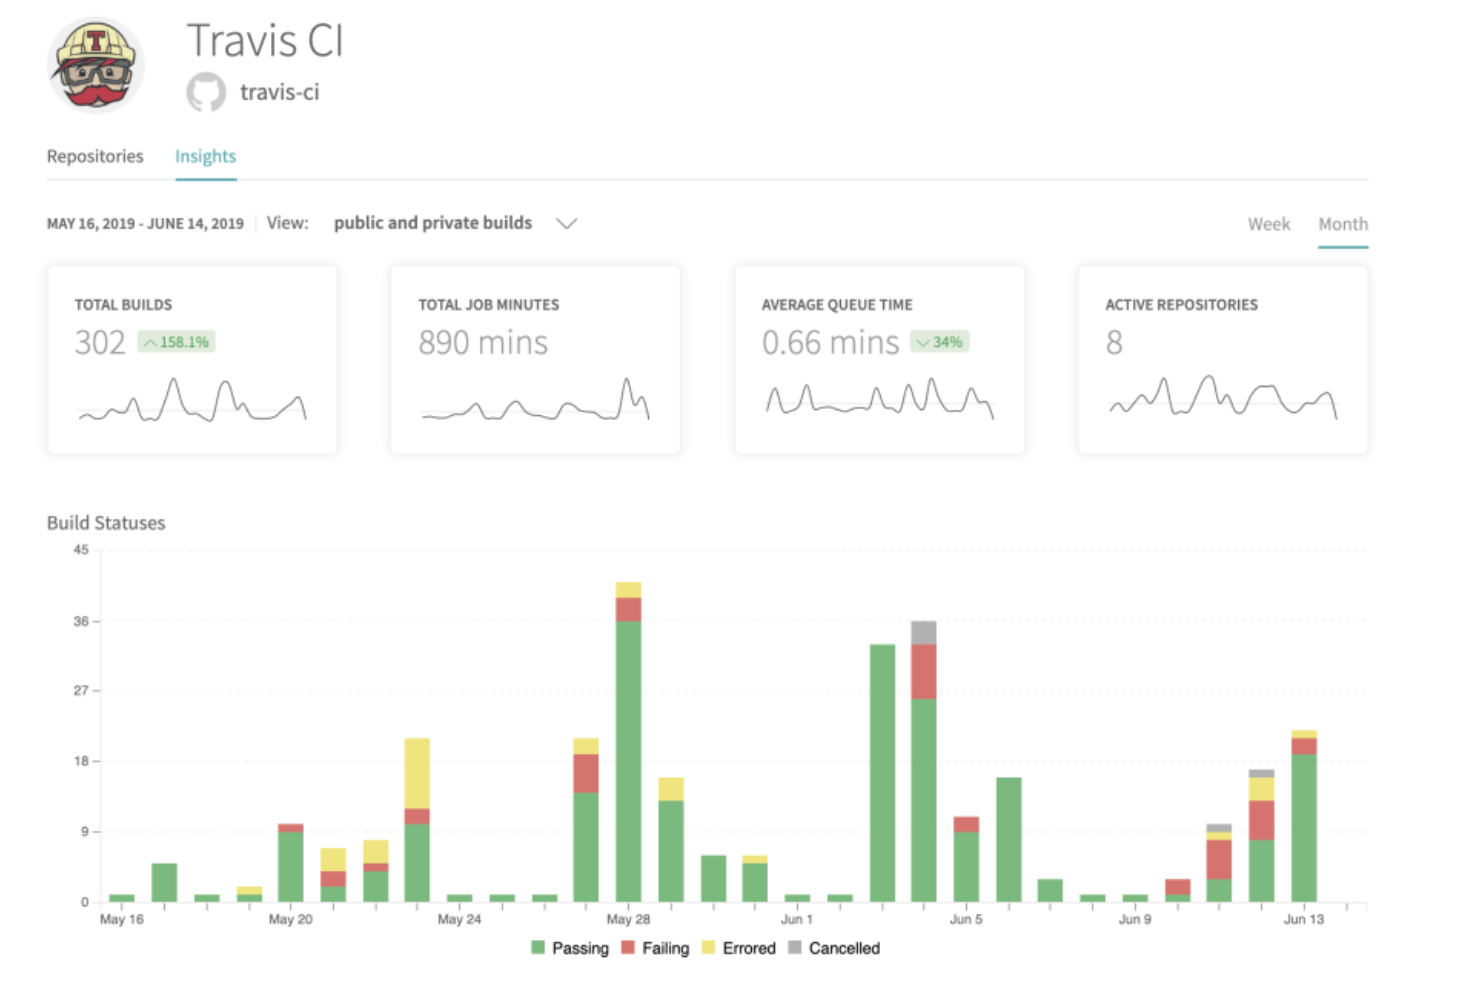Click the all-green Jun 3 bar
The width and height of the screenshot is (1480, 987).
pos(882,773)
